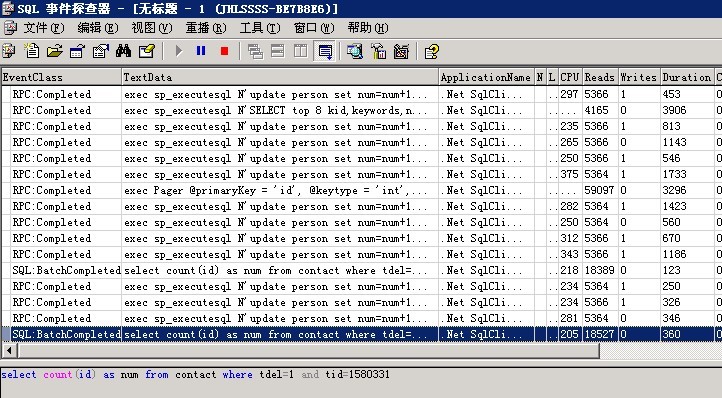
Task: Click the Writes column header
Action: coord(639,77)
